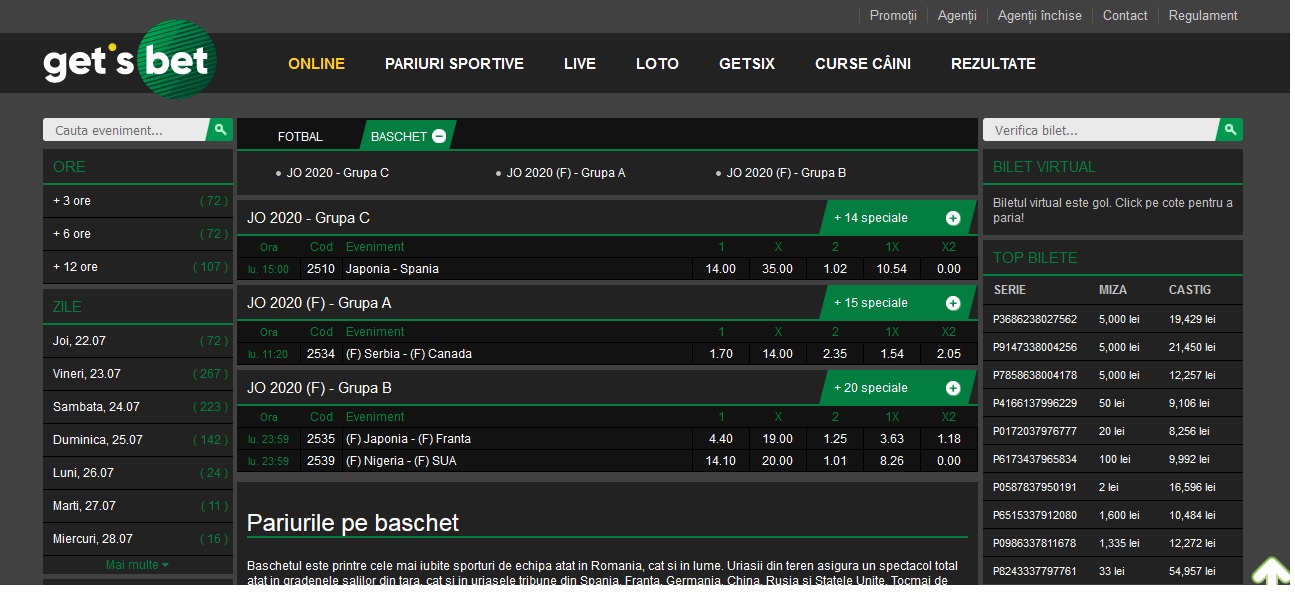Pick odds 2.05 X2 Serbia - Canada
Viewport: 1295px width, 592px height.
[x=949, y=354]
